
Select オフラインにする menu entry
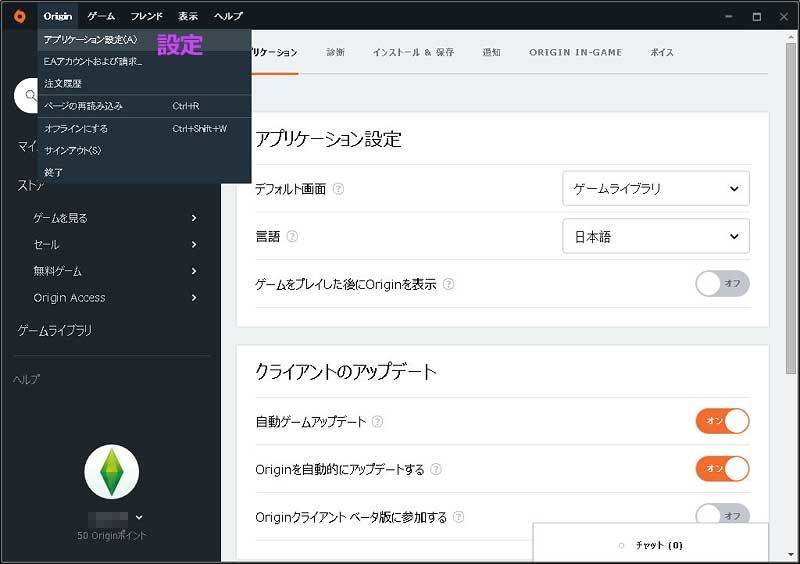pos(144,129)
